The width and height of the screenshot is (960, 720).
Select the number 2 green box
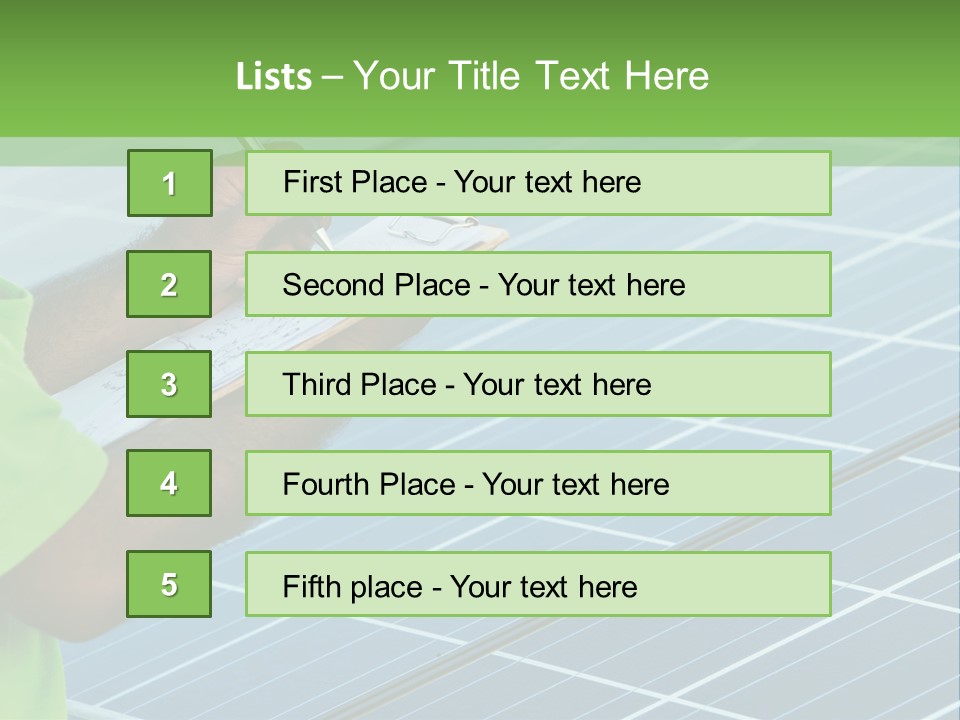(x=169, y=284)
